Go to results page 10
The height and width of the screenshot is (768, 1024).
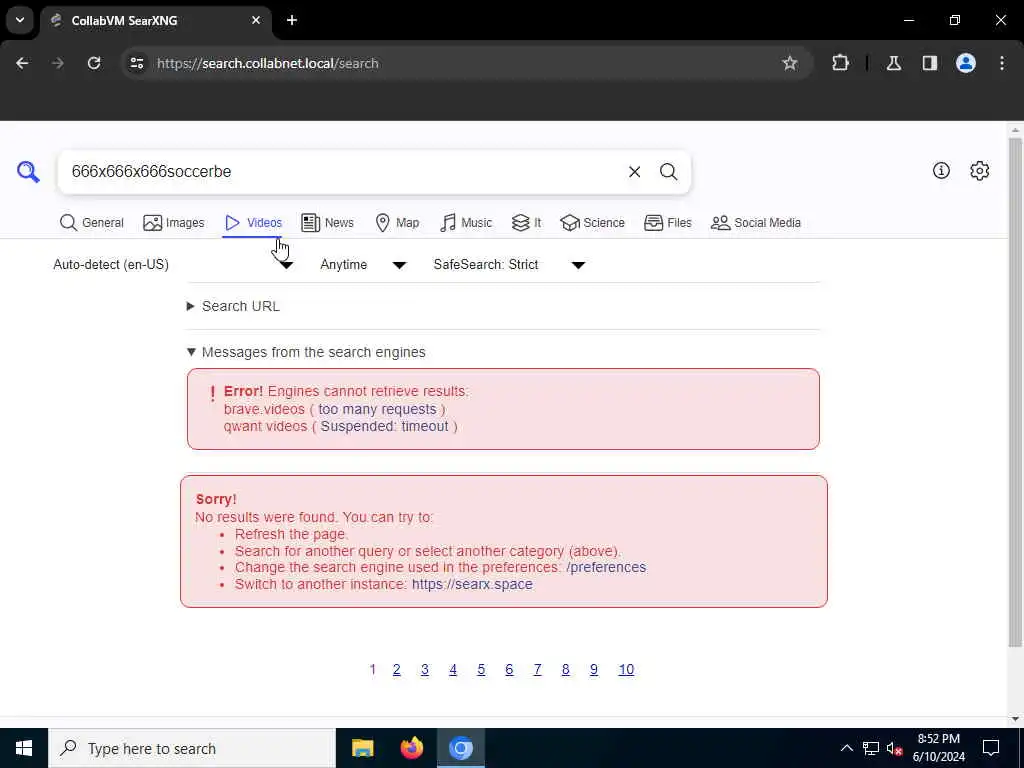pyautogui.click(x=626, y=669)
